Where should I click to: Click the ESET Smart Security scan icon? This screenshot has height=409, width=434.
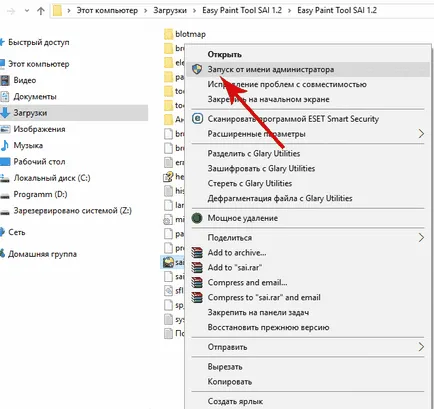click(x=197, y=119)
